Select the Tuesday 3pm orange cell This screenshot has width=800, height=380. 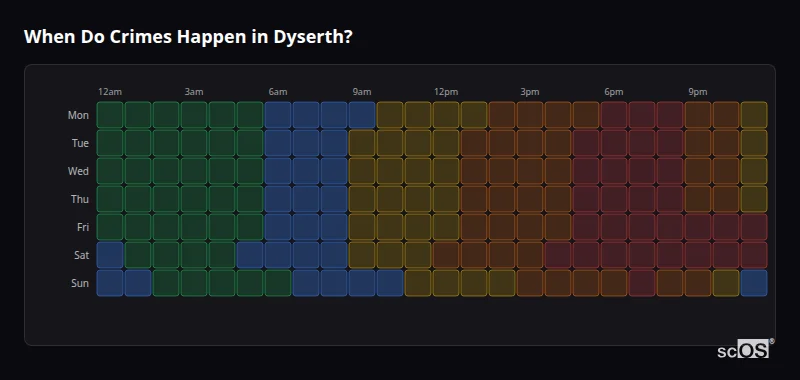coord(530,143)
